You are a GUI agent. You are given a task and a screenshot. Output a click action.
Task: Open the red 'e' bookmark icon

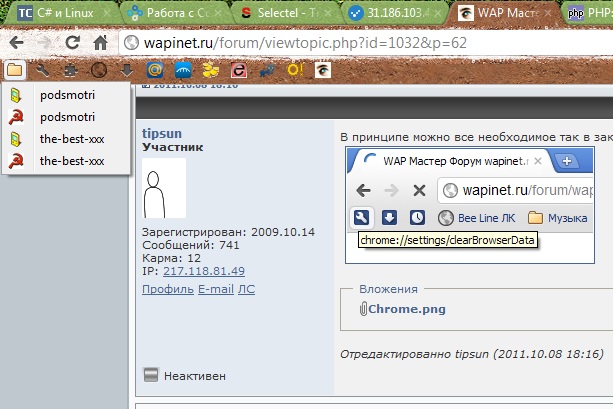tap(239, 70)
